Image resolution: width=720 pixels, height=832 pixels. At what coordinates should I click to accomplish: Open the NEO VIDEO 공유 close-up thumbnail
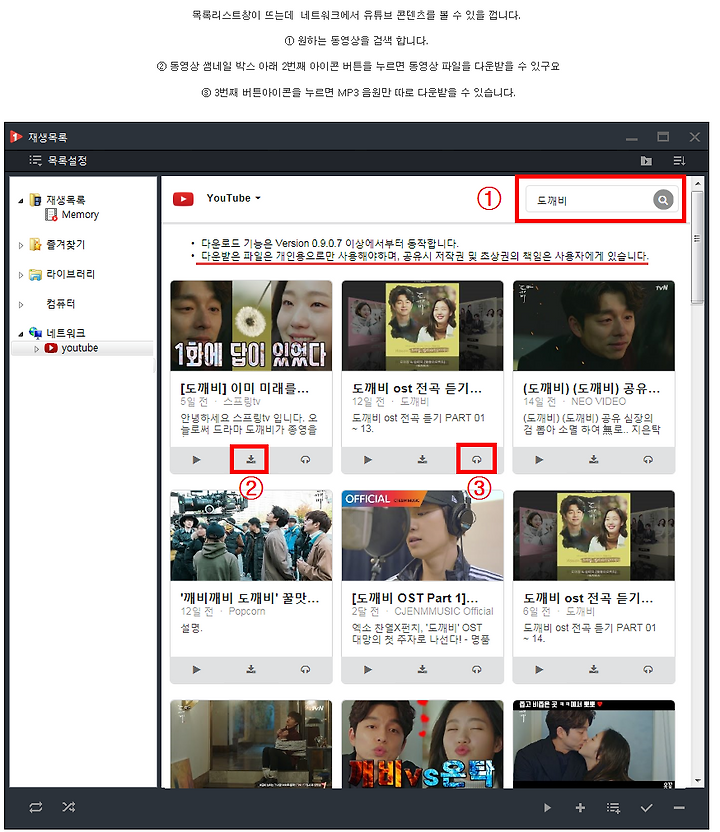pyautogui.click(x=594, y=326)
